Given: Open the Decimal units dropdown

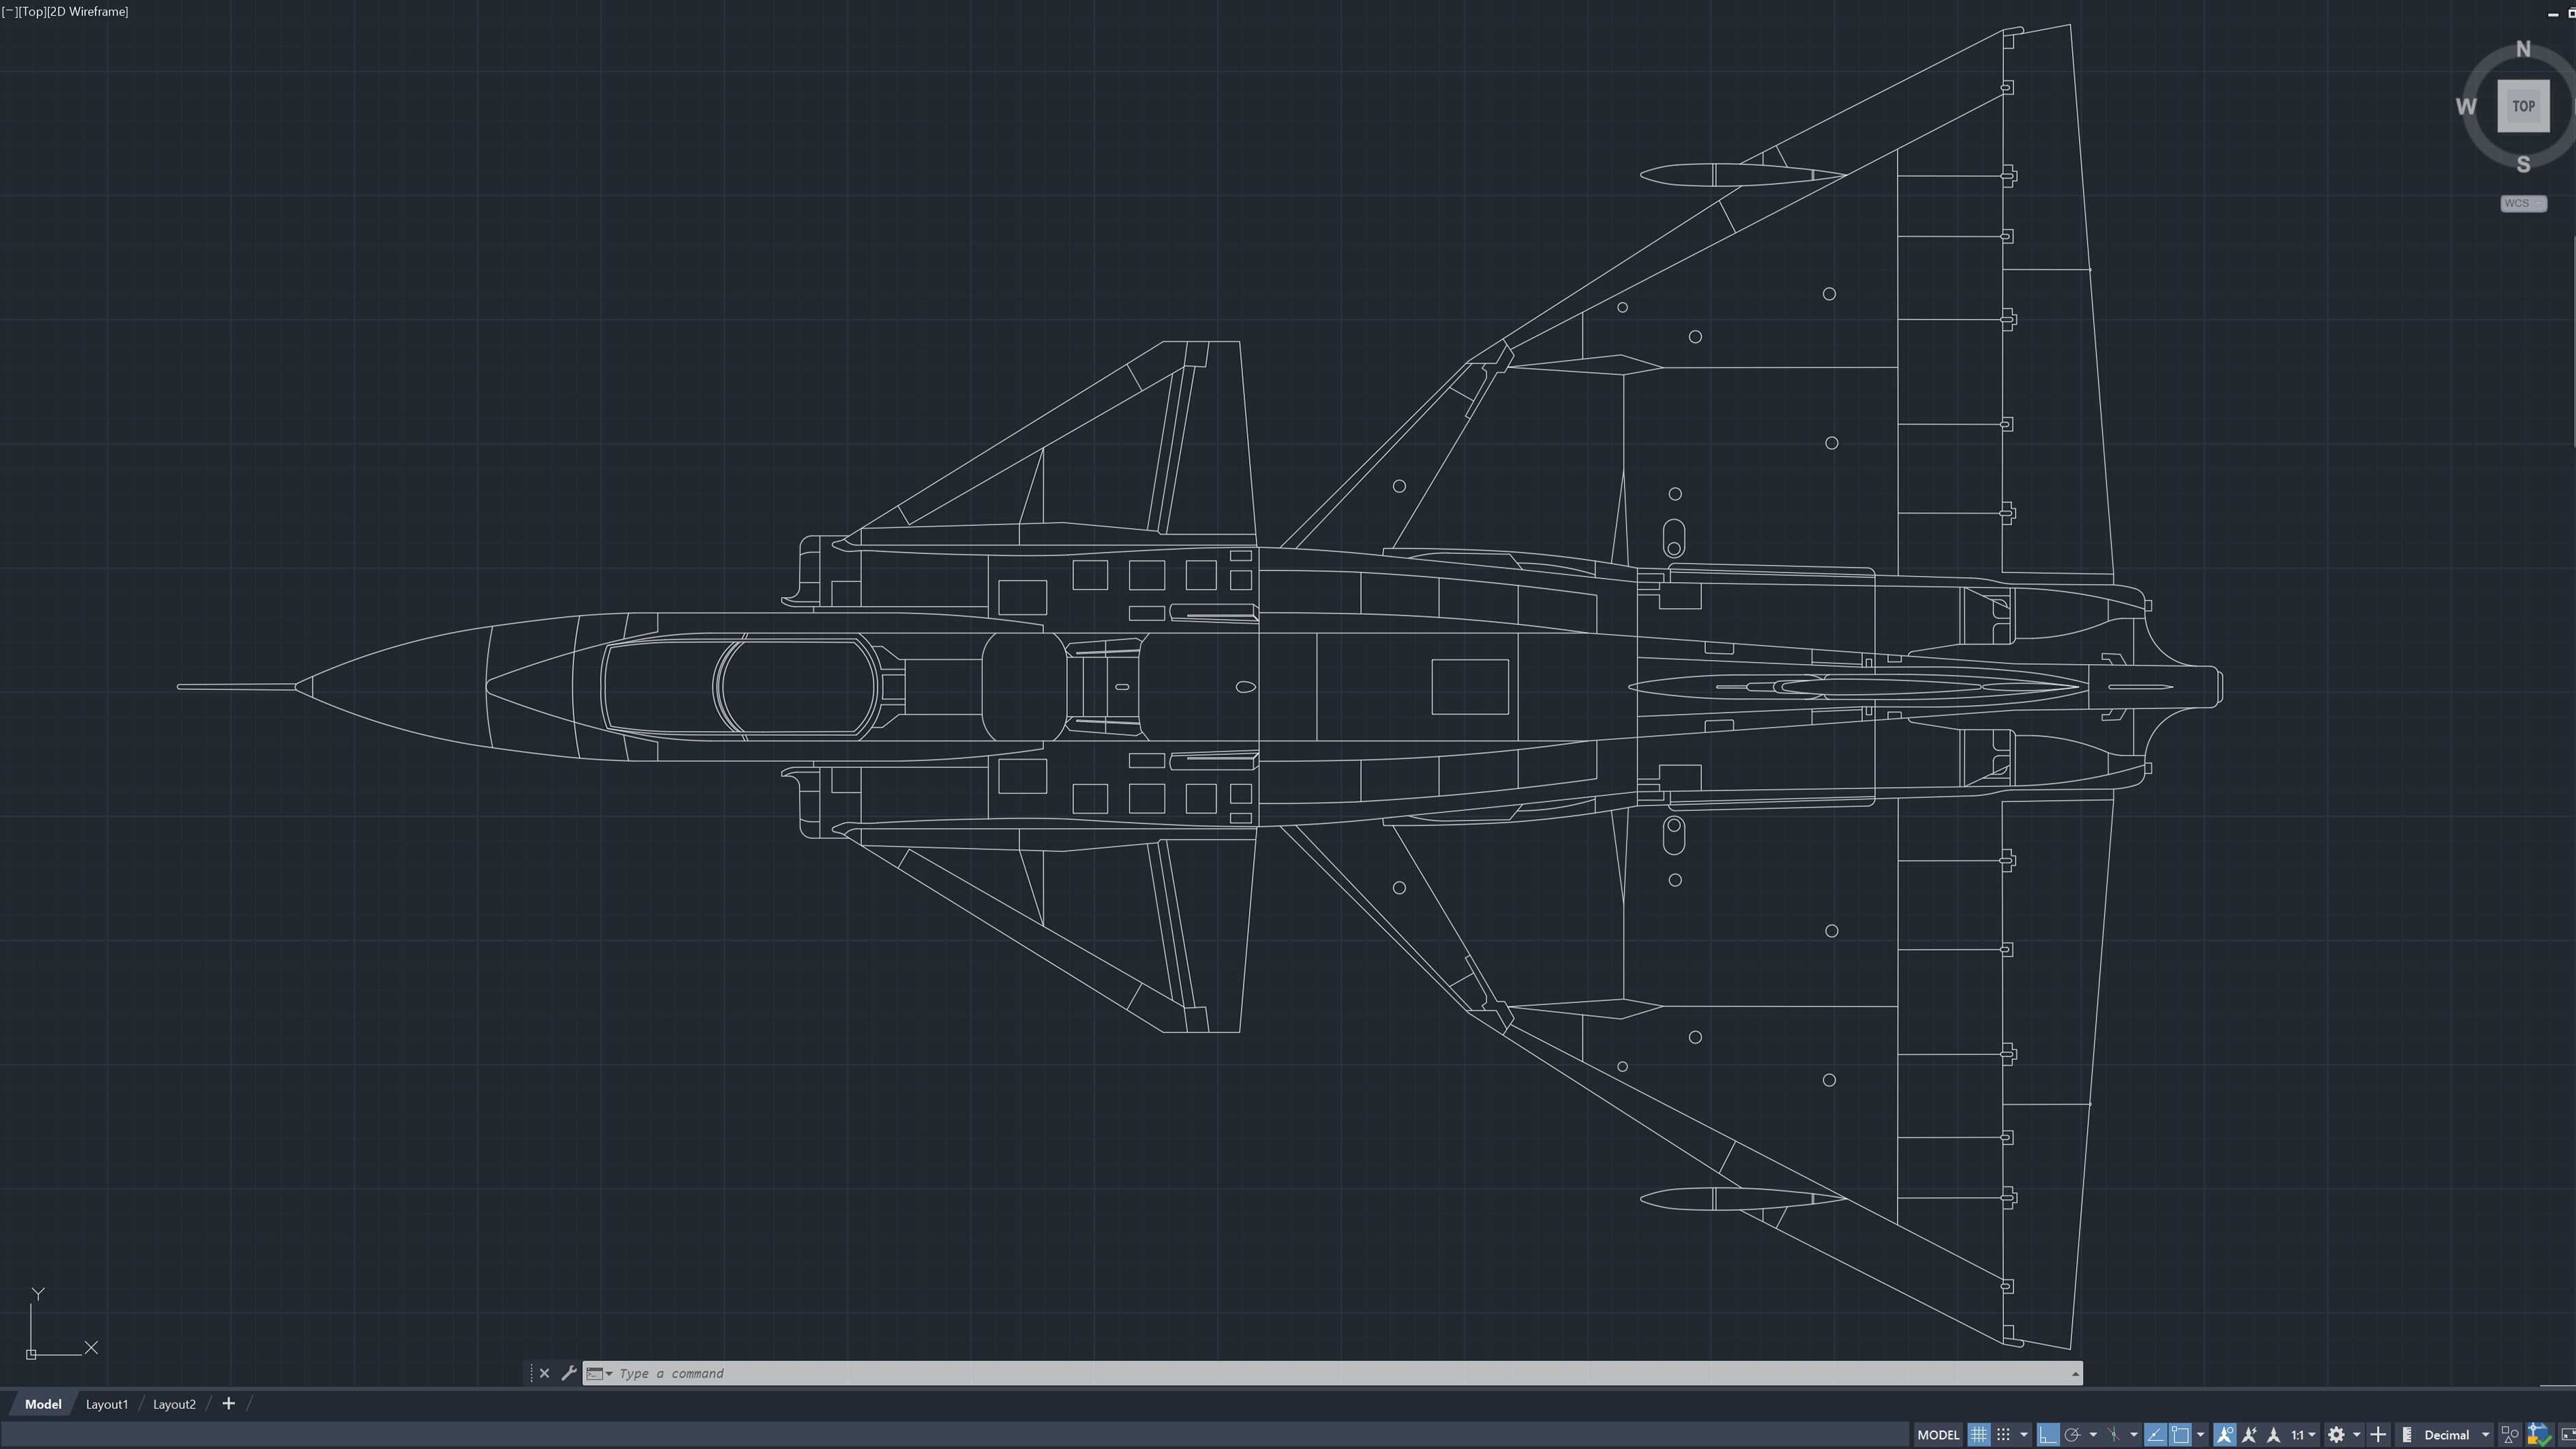Looking at the screenshot, I should click(x=2458, y=1435).
